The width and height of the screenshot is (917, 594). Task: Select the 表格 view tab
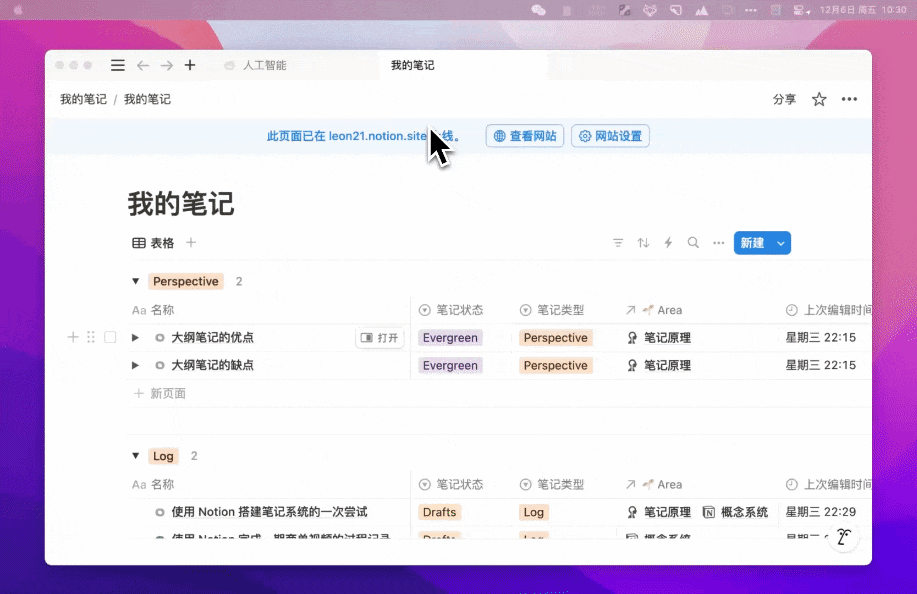click(153, 242)
